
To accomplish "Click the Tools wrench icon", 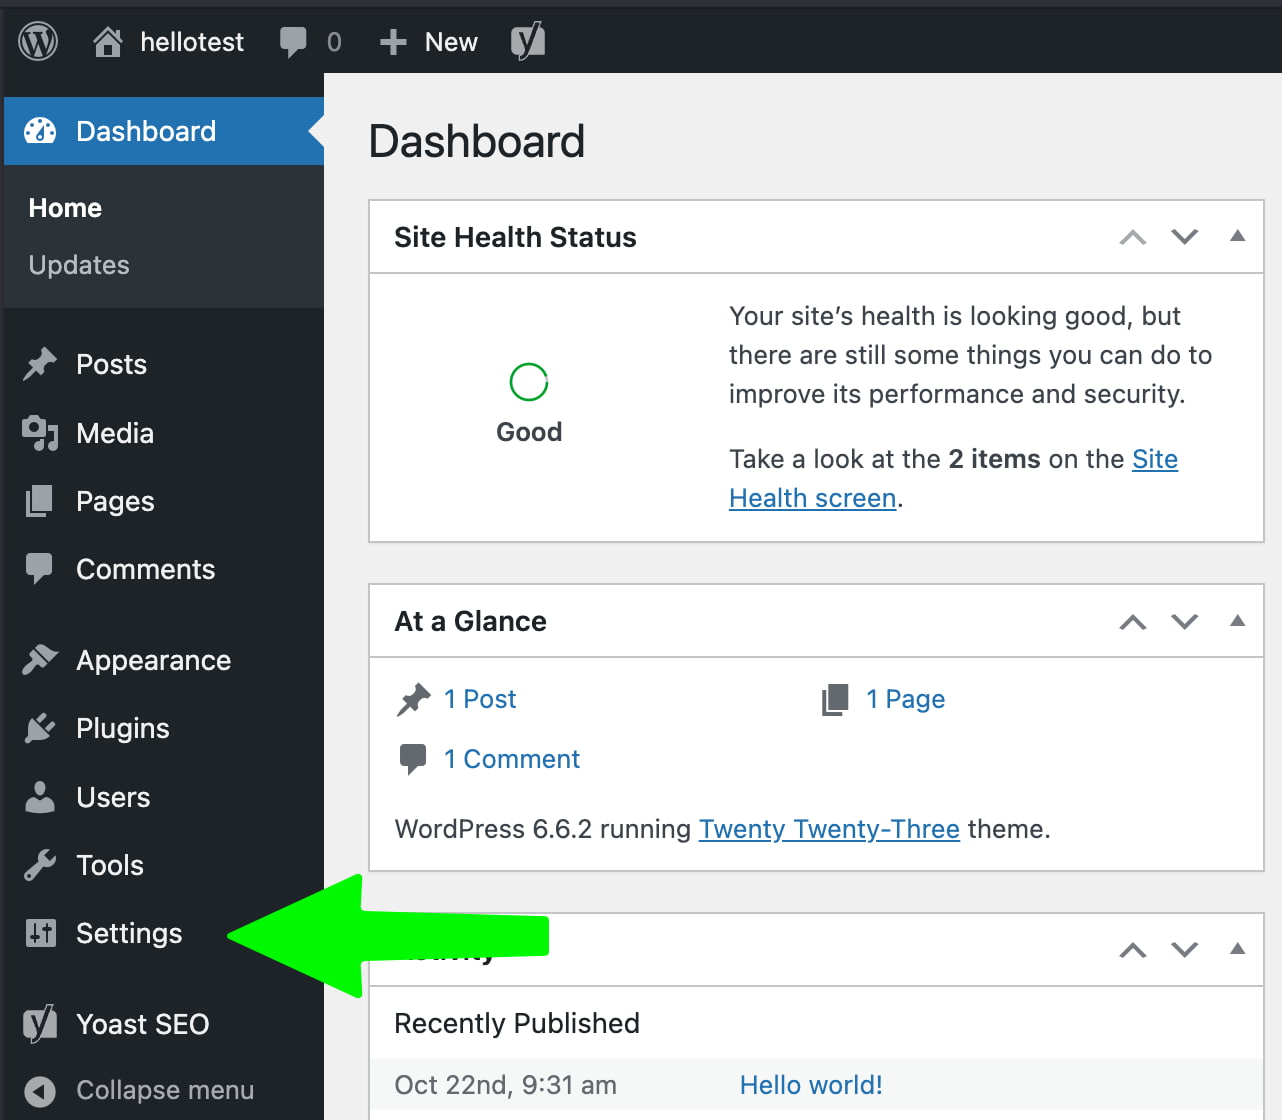I will 40,865.
